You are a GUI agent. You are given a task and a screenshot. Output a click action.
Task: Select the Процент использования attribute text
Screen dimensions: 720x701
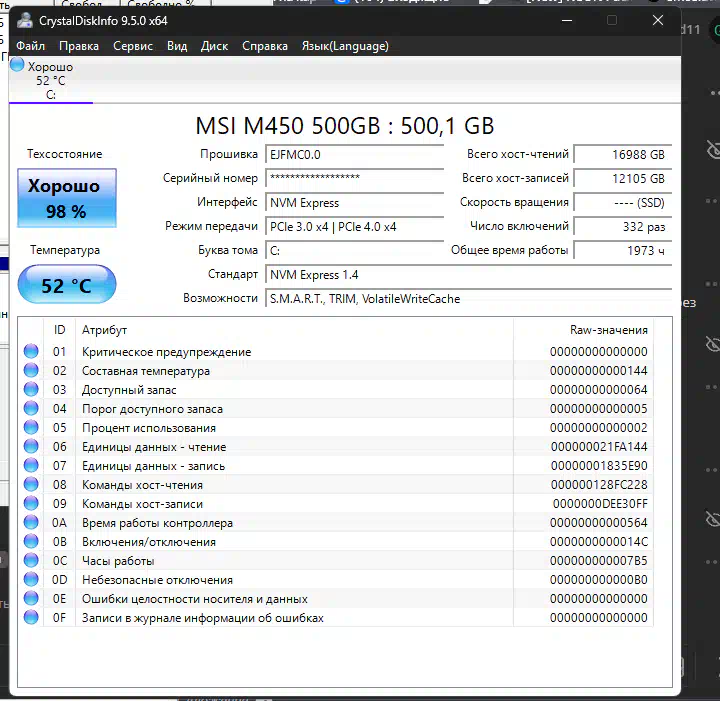click(149, 428)
